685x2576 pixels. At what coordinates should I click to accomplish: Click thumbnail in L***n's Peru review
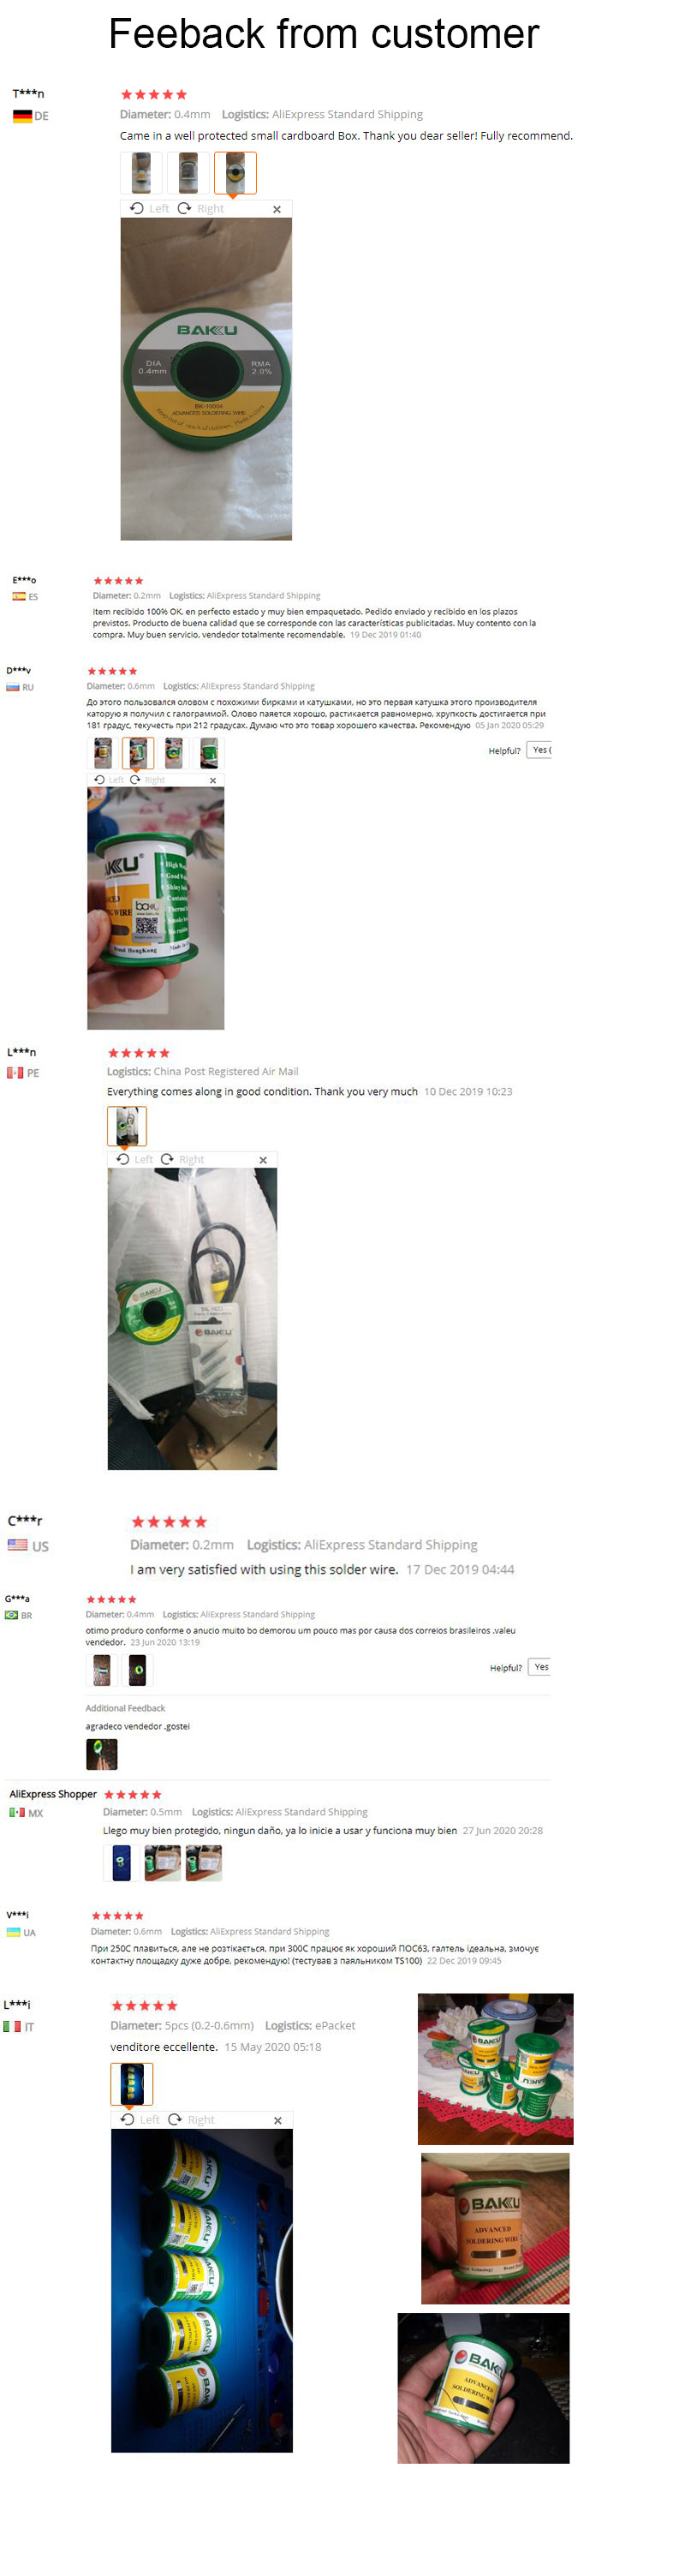coord(127,1126)
